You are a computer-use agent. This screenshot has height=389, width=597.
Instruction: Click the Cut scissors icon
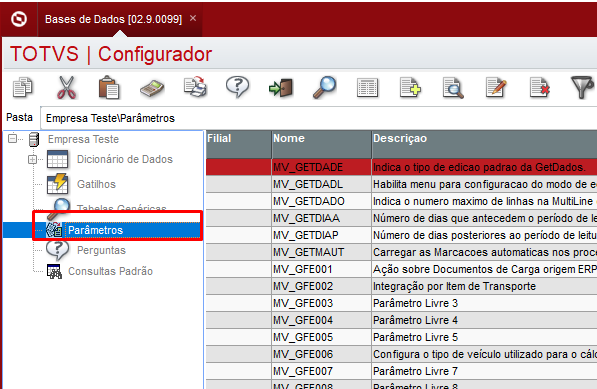[66, 87]
